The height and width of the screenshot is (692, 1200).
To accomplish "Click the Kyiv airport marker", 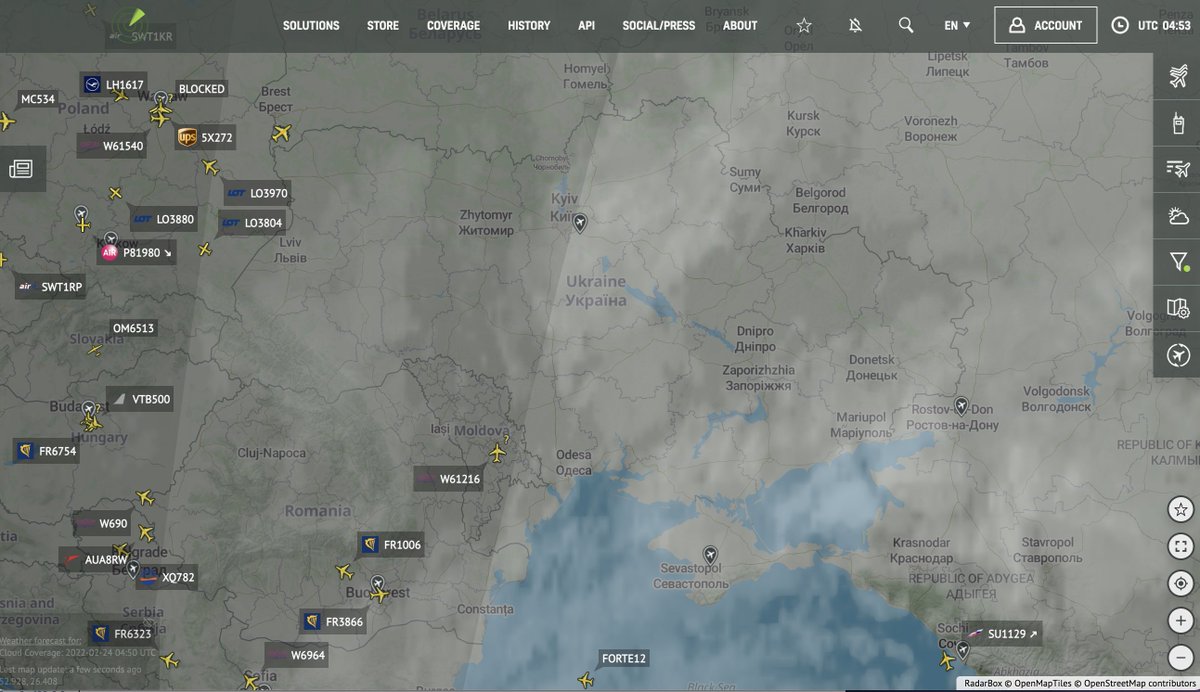I will click(x=579, y=222).
